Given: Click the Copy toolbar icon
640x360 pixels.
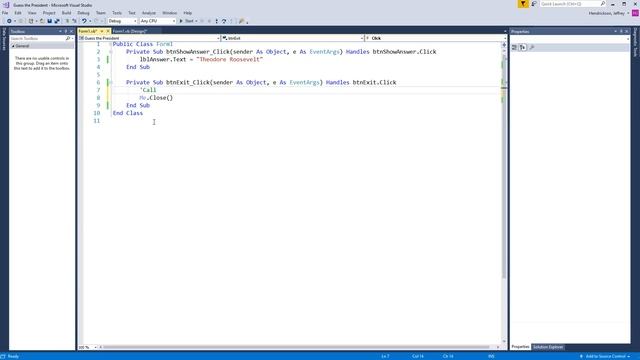Looking at the screenshot, I should pyautogui.click(x=74, y=21).
